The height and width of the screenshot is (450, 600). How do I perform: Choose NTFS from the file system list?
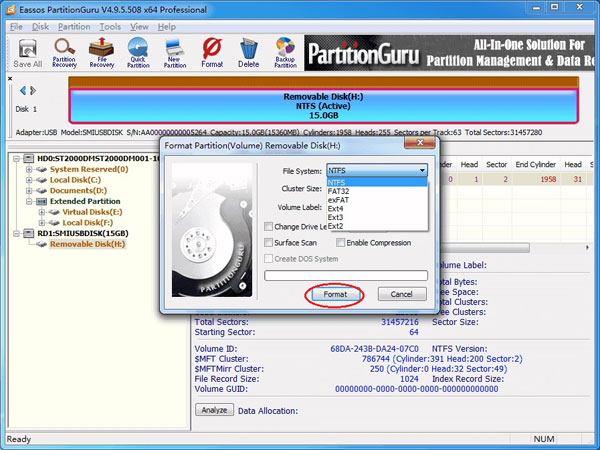point(377,183)
